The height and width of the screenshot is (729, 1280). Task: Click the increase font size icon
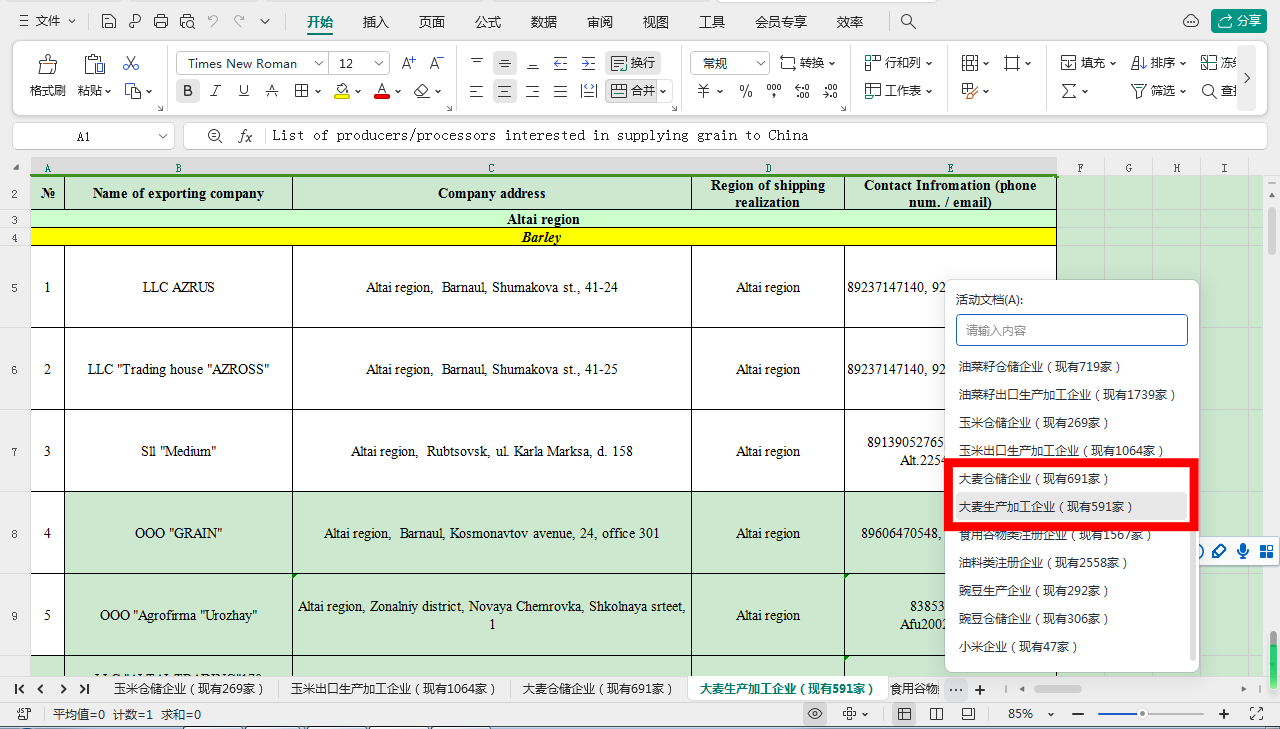pyautogui.click(x=408, y=63)
